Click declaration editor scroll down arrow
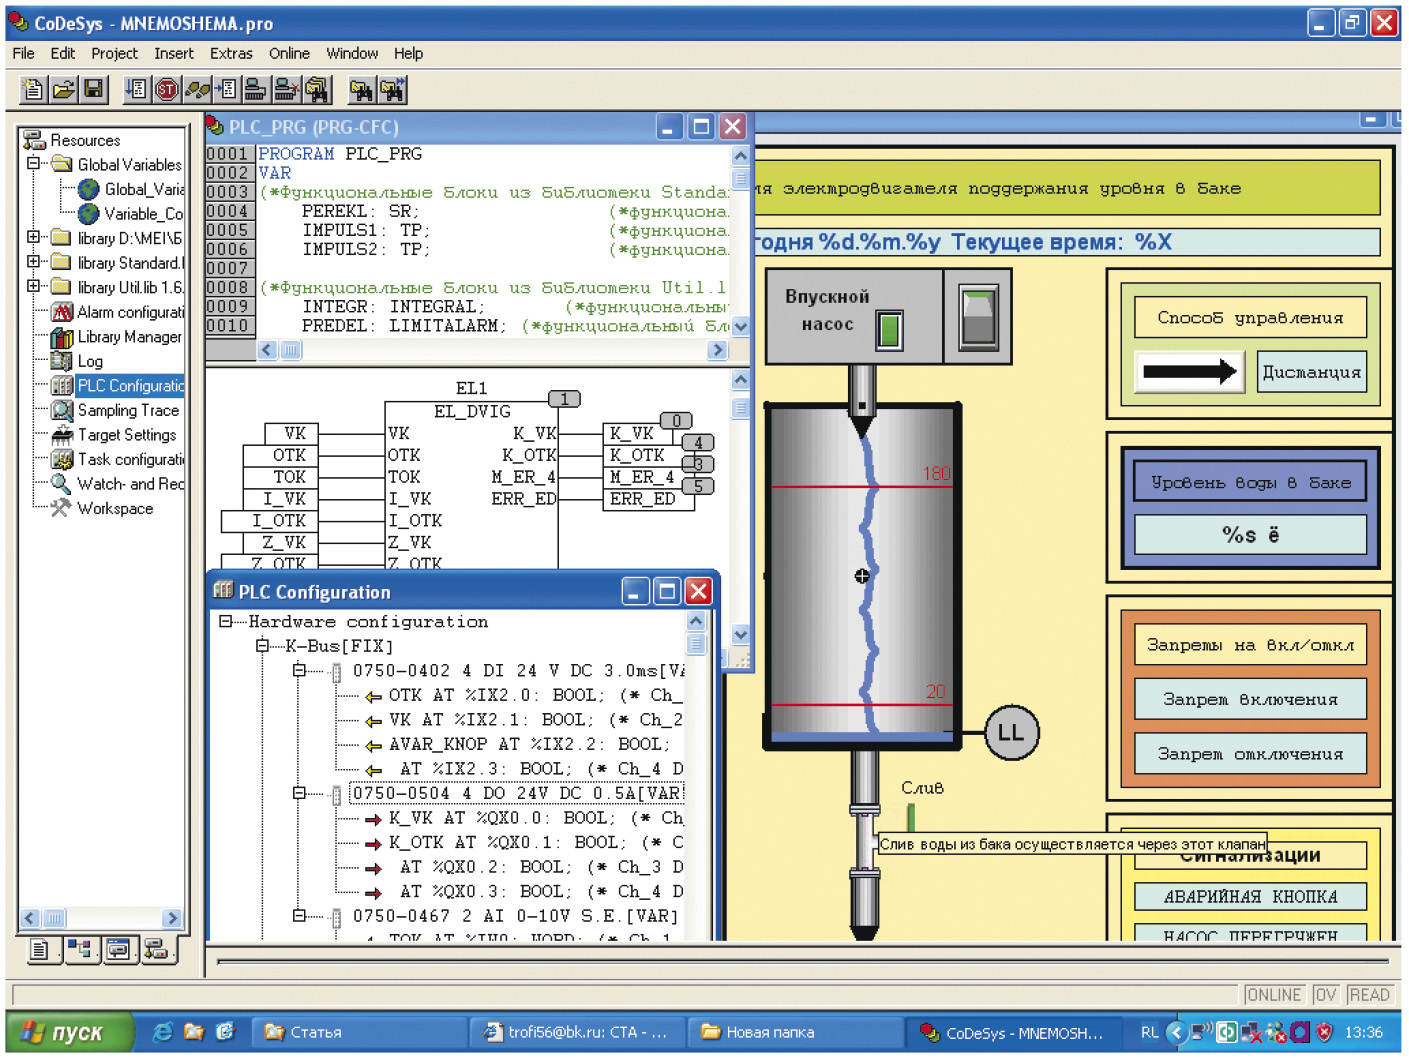1409x1058 pixels. pos(741,327)
